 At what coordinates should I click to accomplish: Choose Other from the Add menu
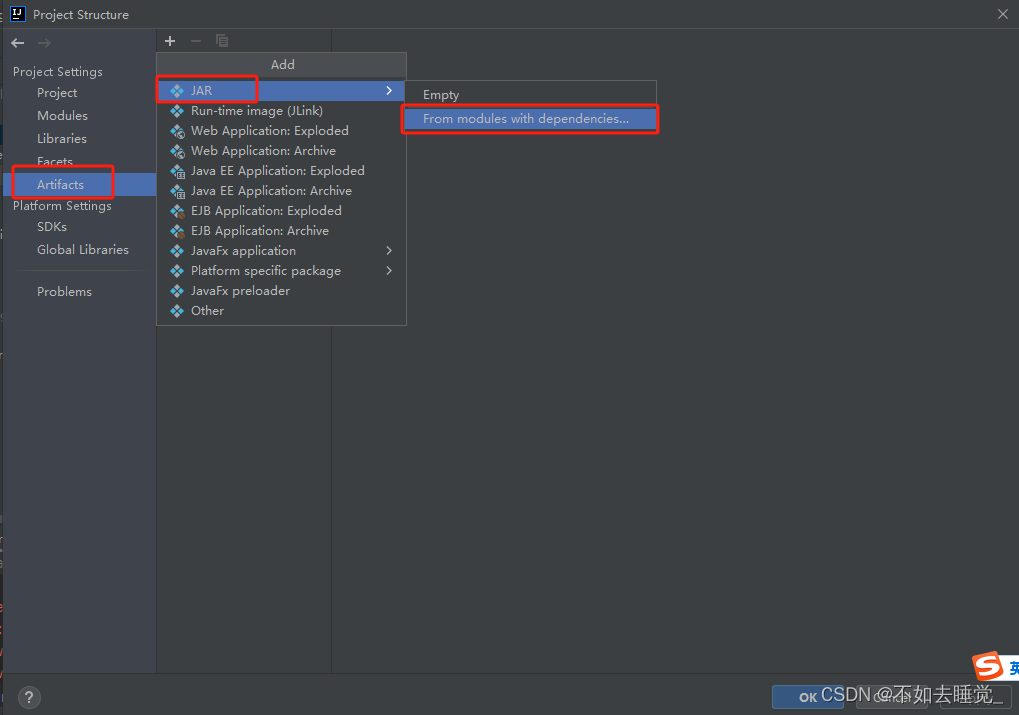click(x=281, y=311)
